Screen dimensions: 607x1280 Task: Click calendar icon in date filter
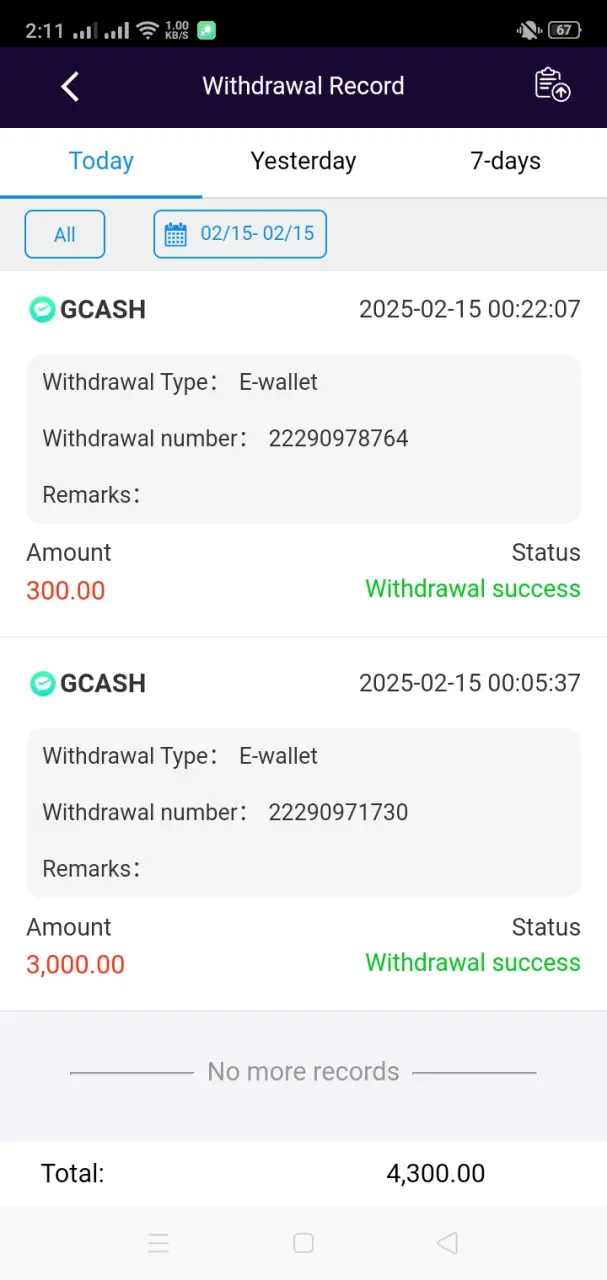tap(176, 235)
